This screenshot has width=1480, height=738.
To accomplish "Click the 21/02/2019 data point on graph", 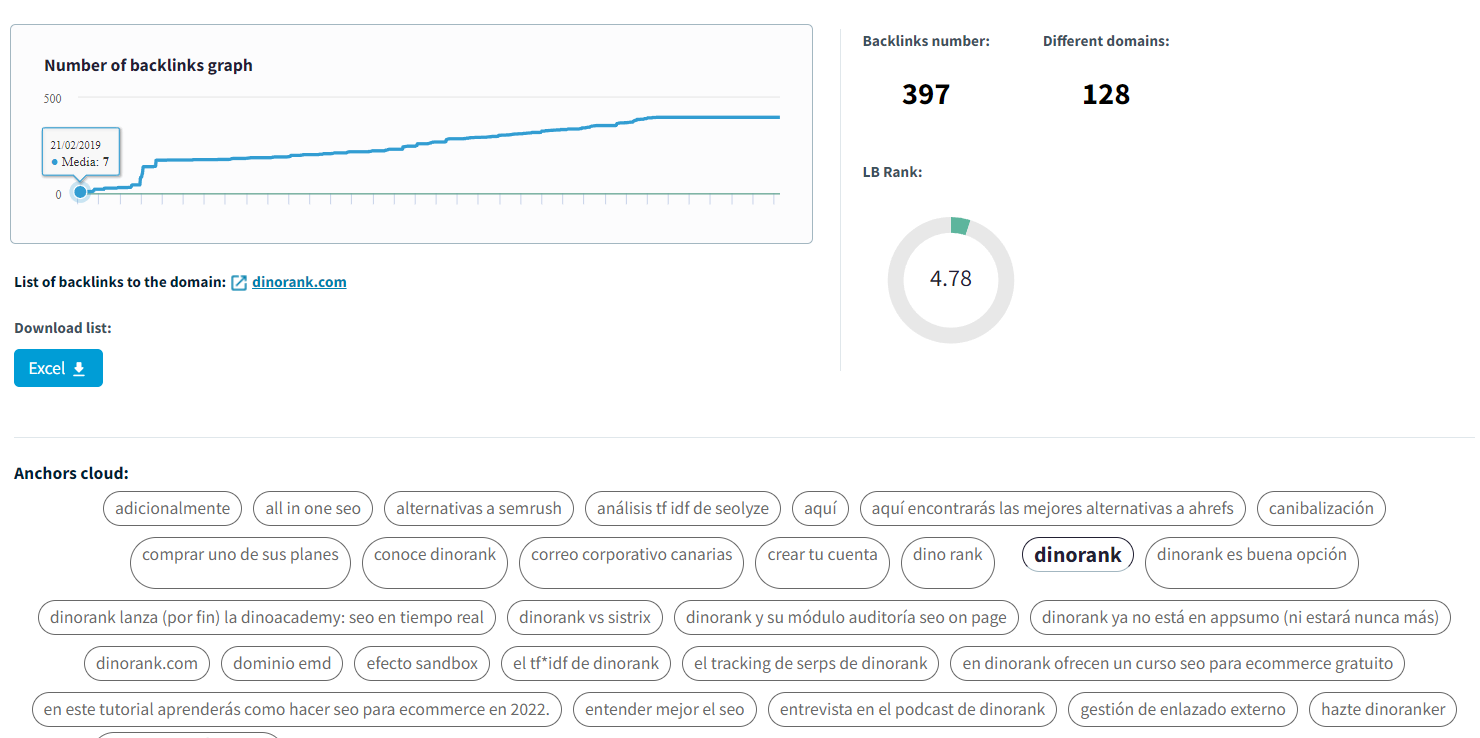I will pyautogui.click(x=80, y=192).
